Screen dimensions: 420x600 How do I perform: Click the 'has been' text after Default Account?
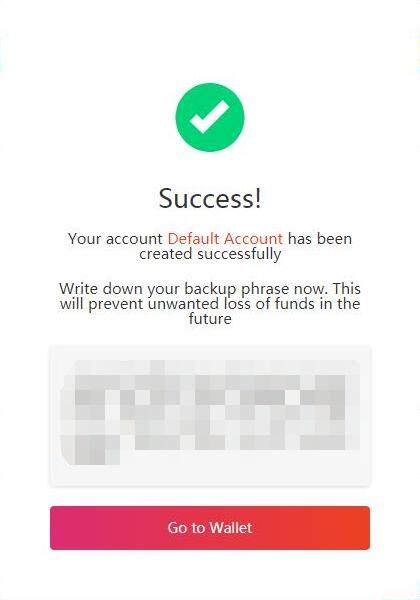(320, 239)
